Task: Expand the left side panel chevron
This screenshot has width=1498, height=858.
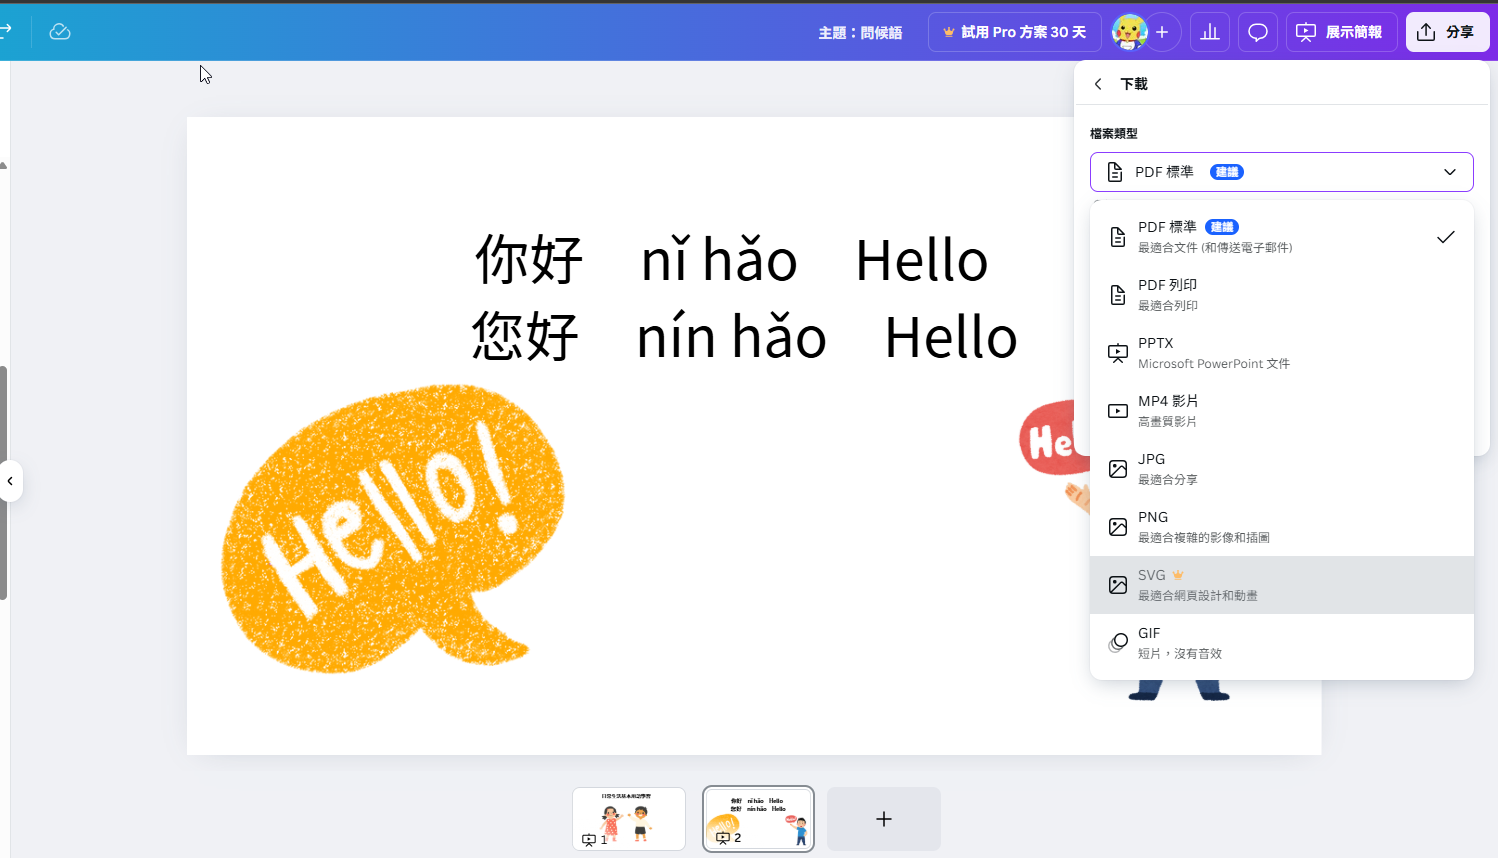Action: [x=11, y=481]
